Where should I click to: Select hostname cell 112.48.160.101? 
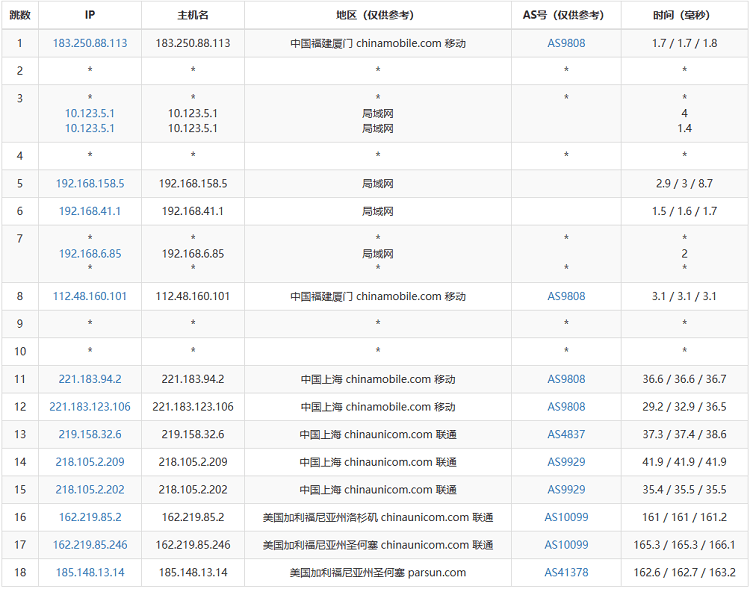coord(193,296)
